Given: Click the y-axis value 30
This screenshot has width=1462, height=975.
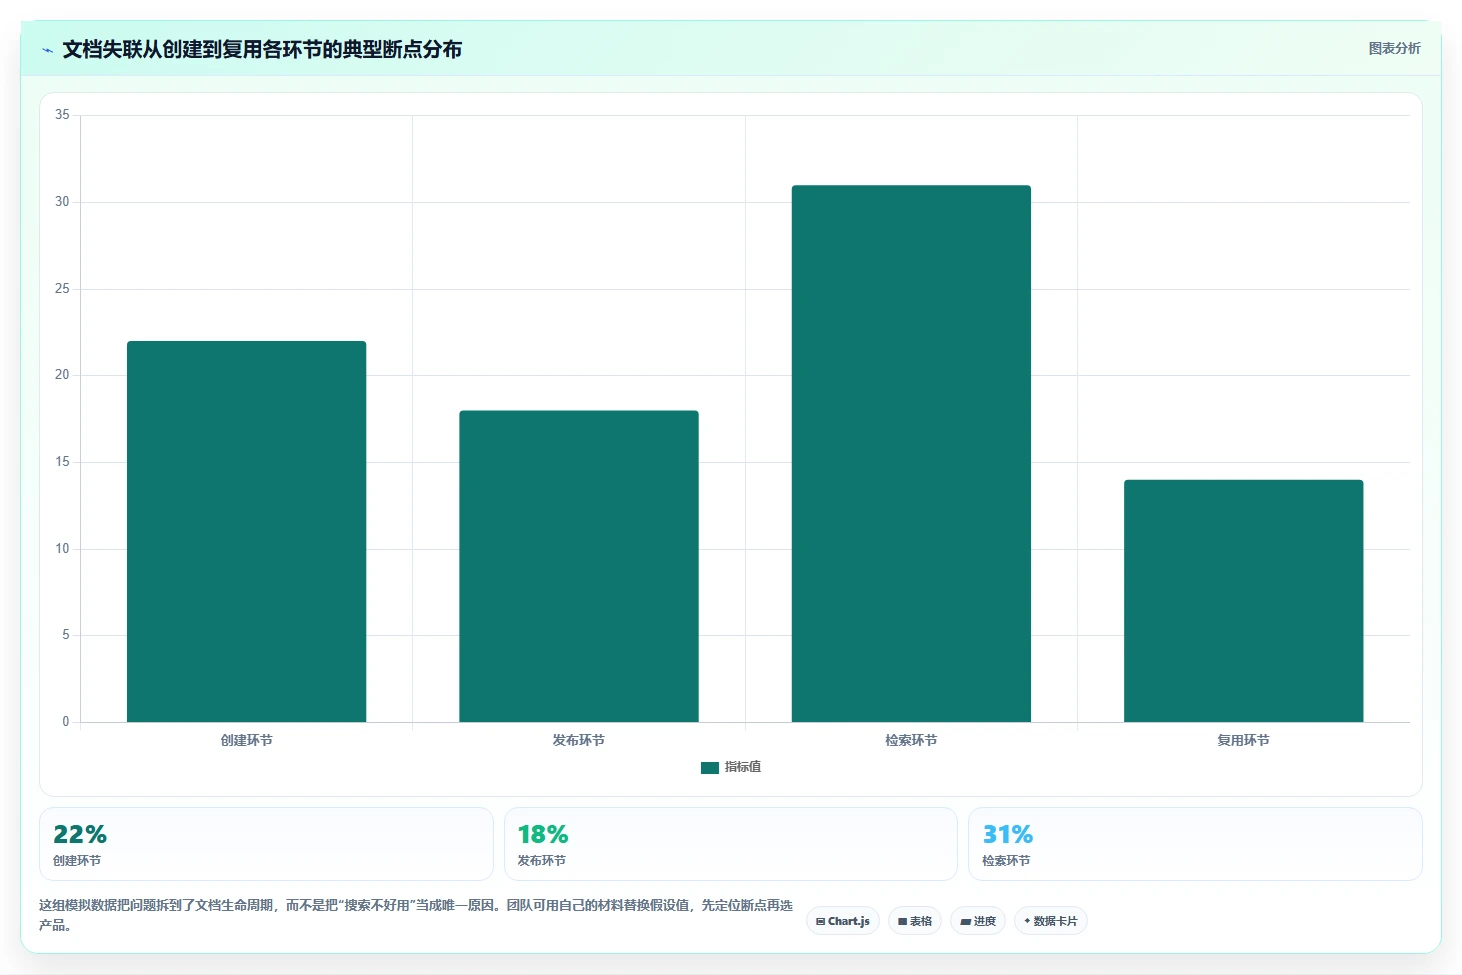Looking at the screenshot, I should pyautogui.click(x=62, y=202).
